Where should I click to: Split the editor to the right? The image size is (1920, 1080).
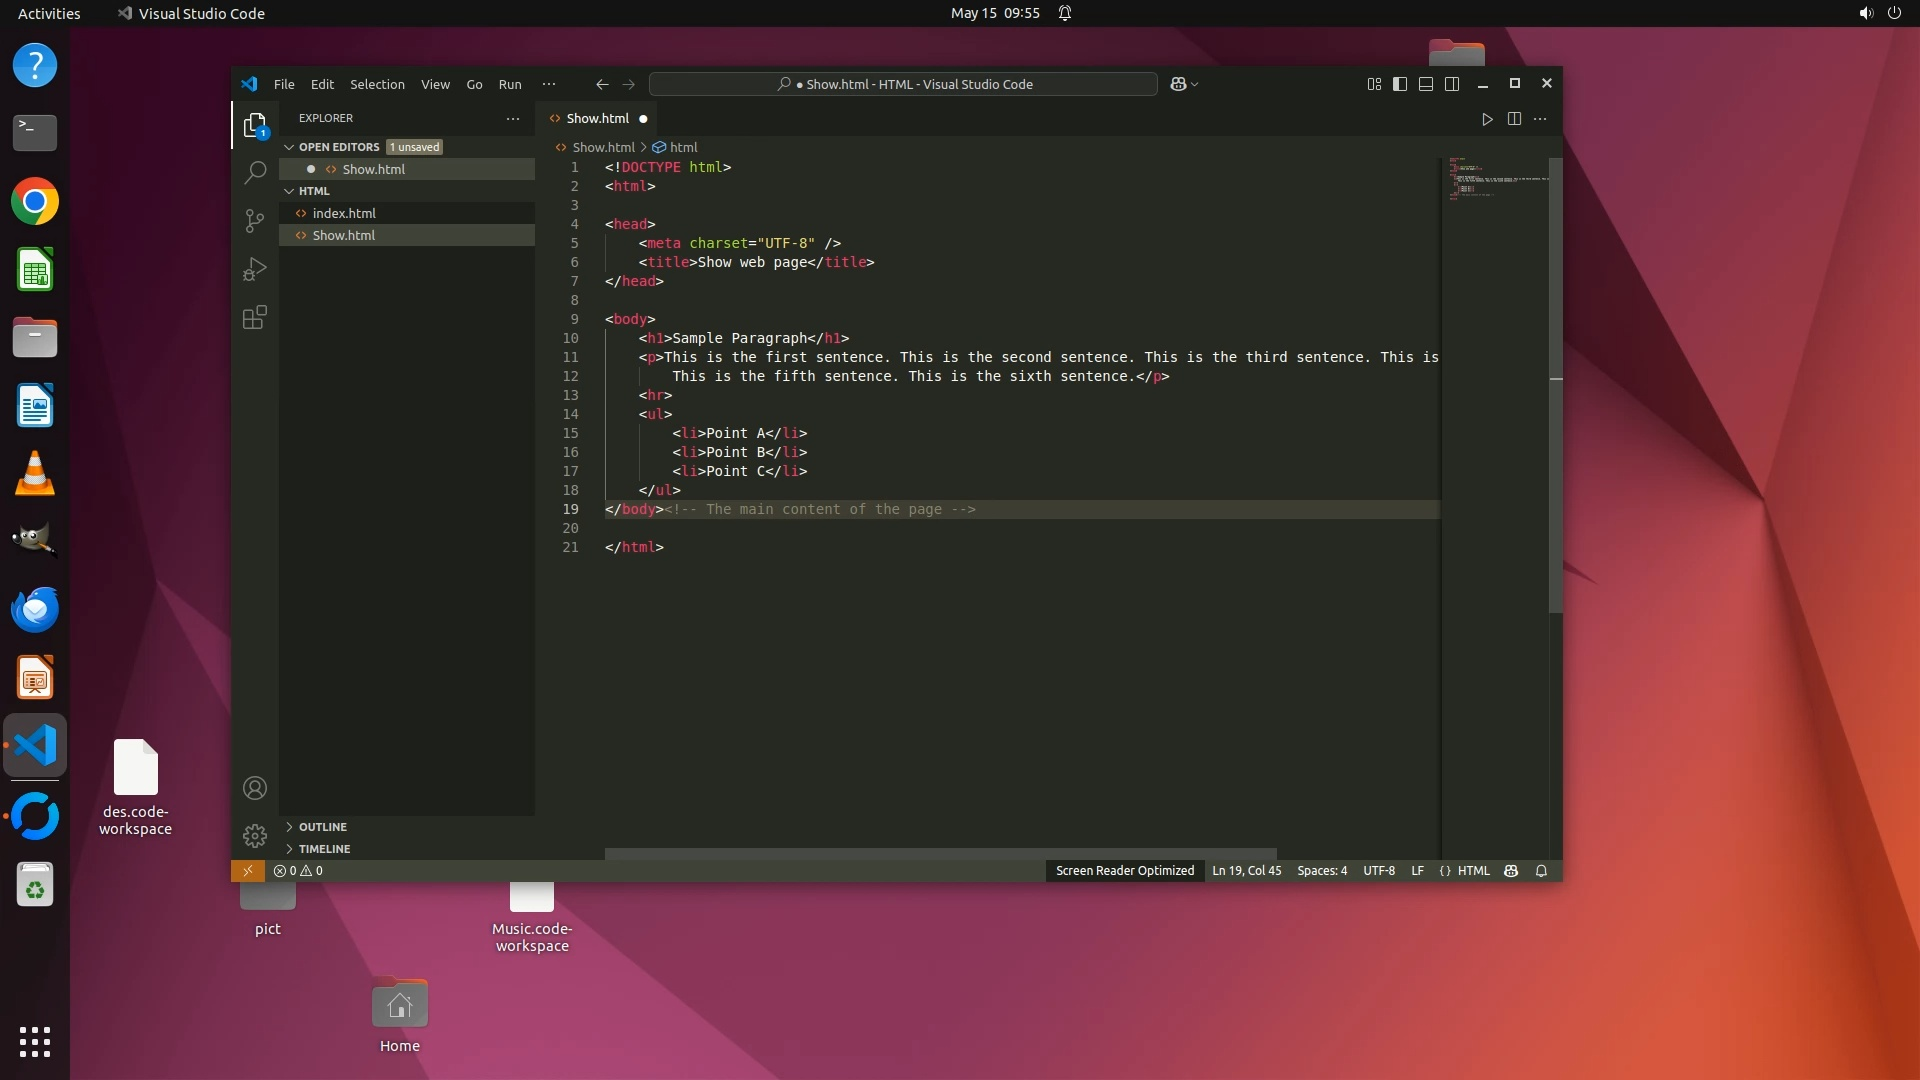[1514, 119]
